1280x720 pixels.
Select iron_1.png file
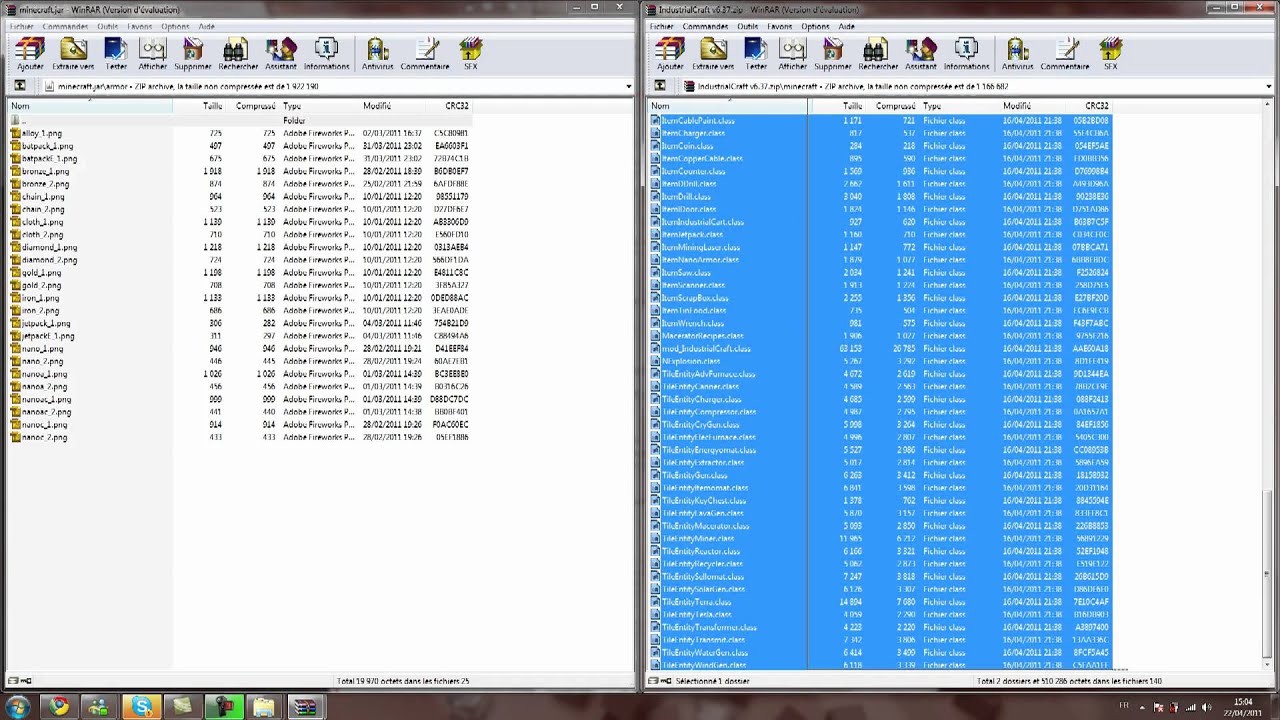point(40,298)
